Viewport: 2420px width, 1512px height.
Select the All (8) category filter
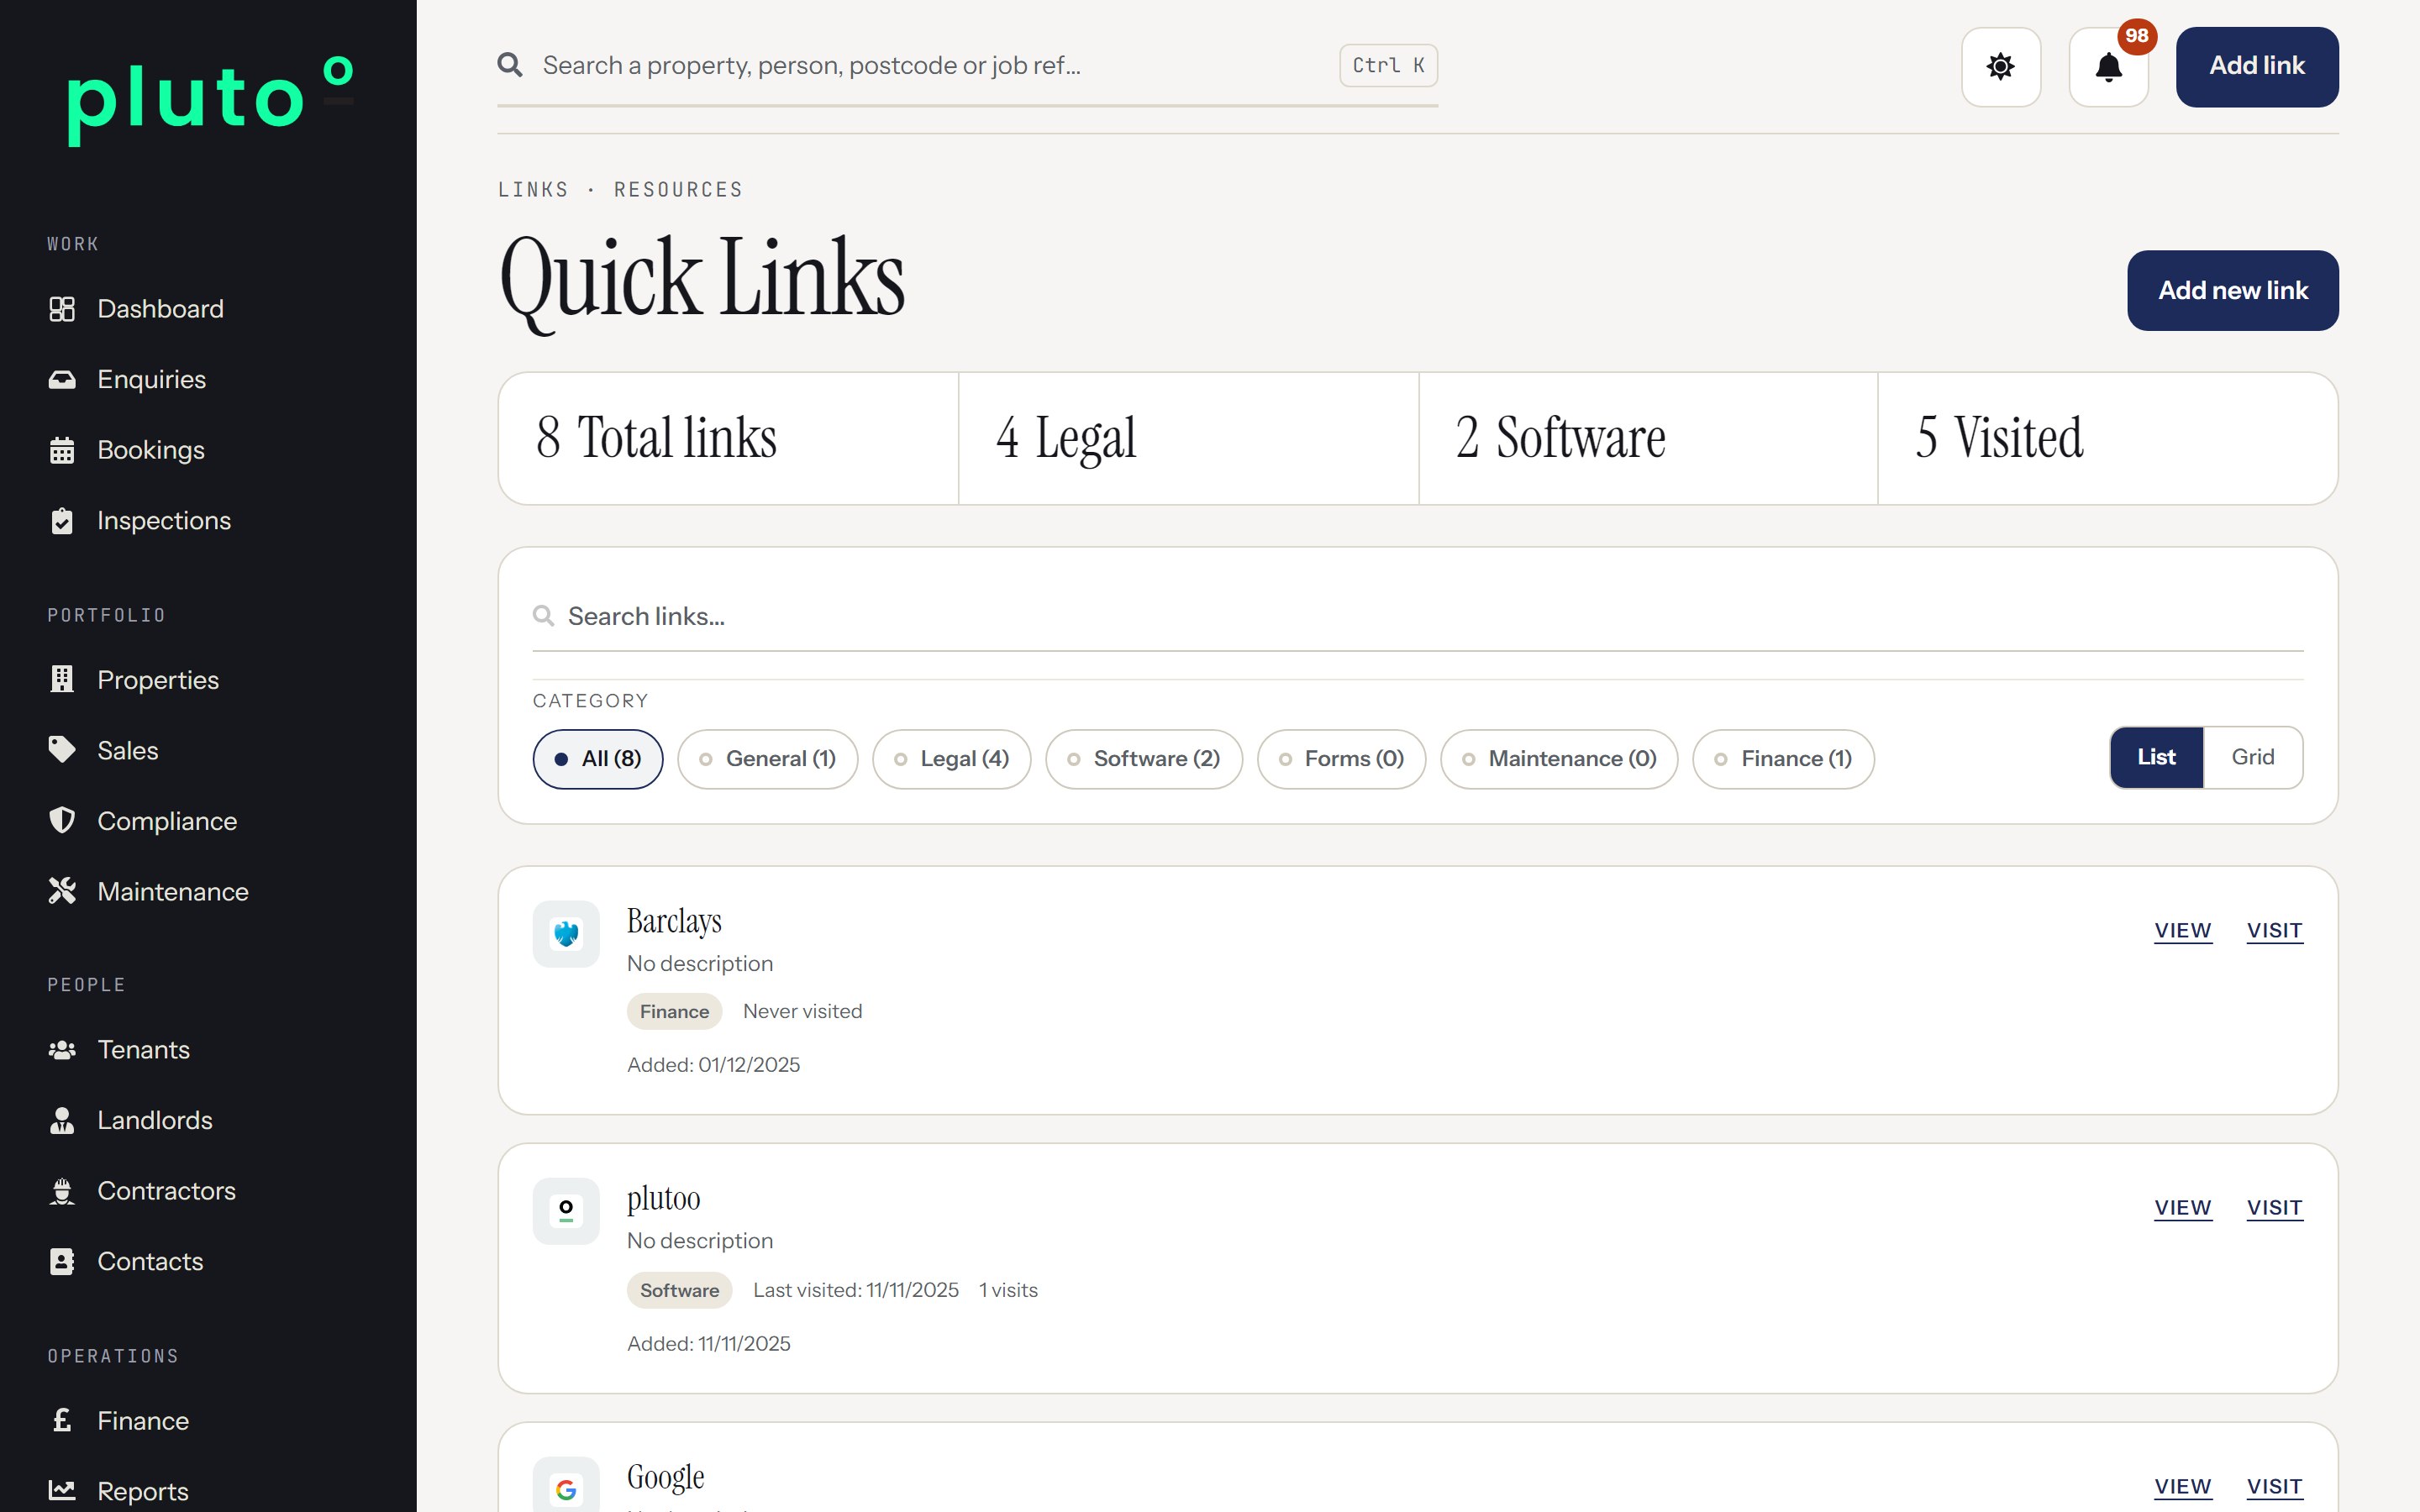click(598, 759)
